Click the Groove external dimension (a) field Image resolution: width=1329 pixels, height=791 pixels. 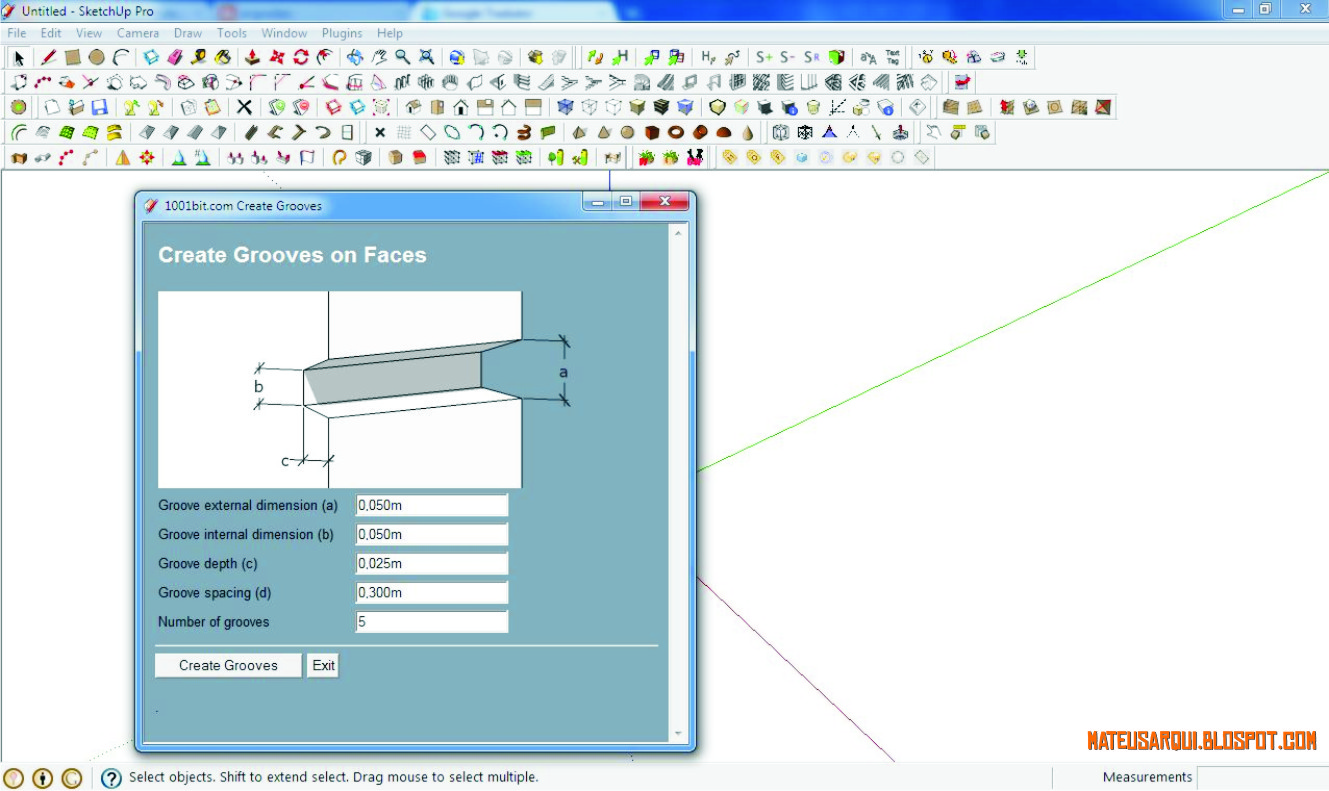coord(432,505)
